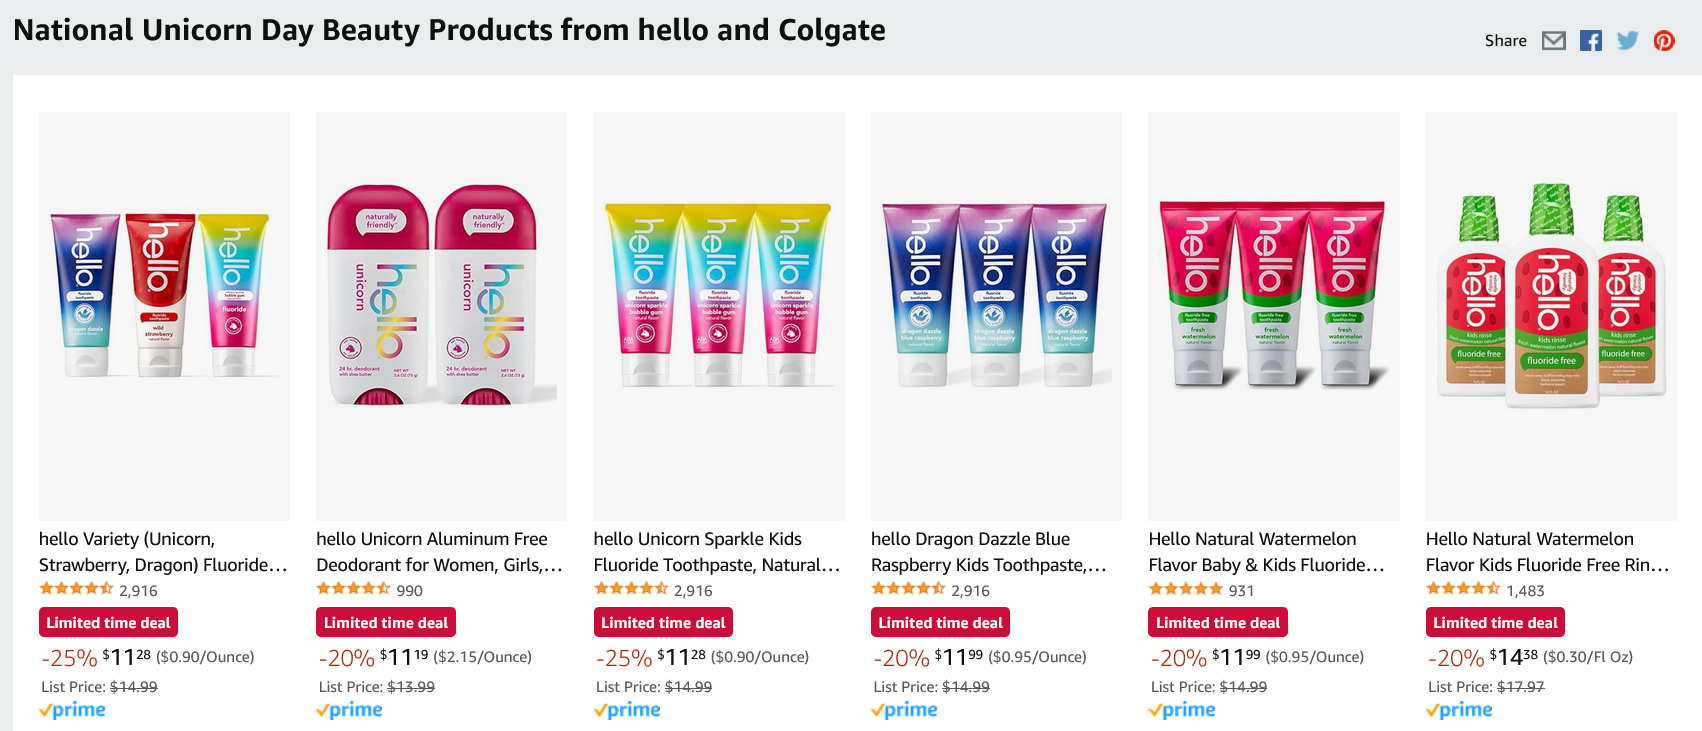Image resolution: width=1702 pixels, height=731 pixels.
Task: Share this page via email icon
Action: point(1553,41)
